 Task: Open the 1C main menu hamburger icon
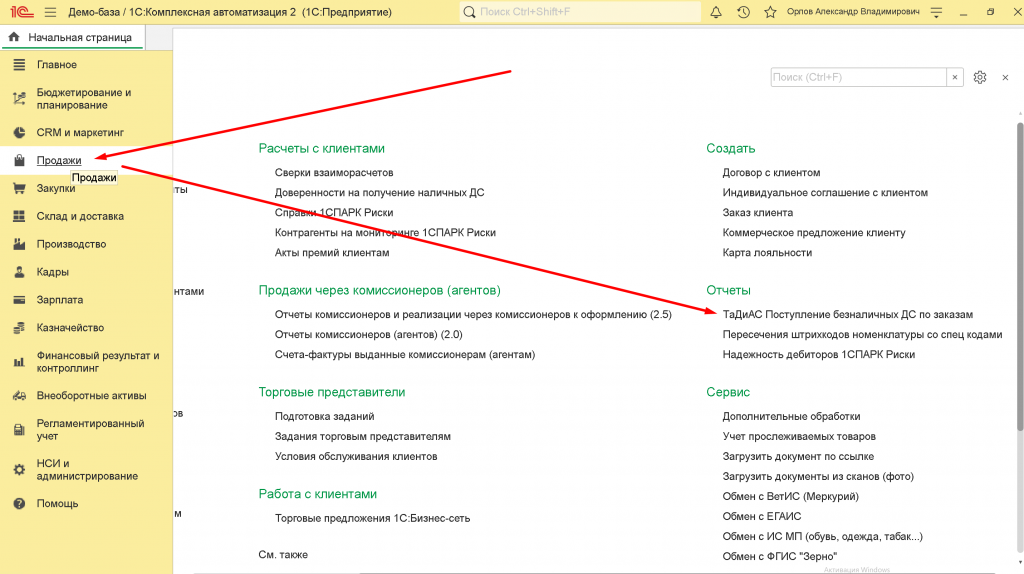(x=50, y=12)
